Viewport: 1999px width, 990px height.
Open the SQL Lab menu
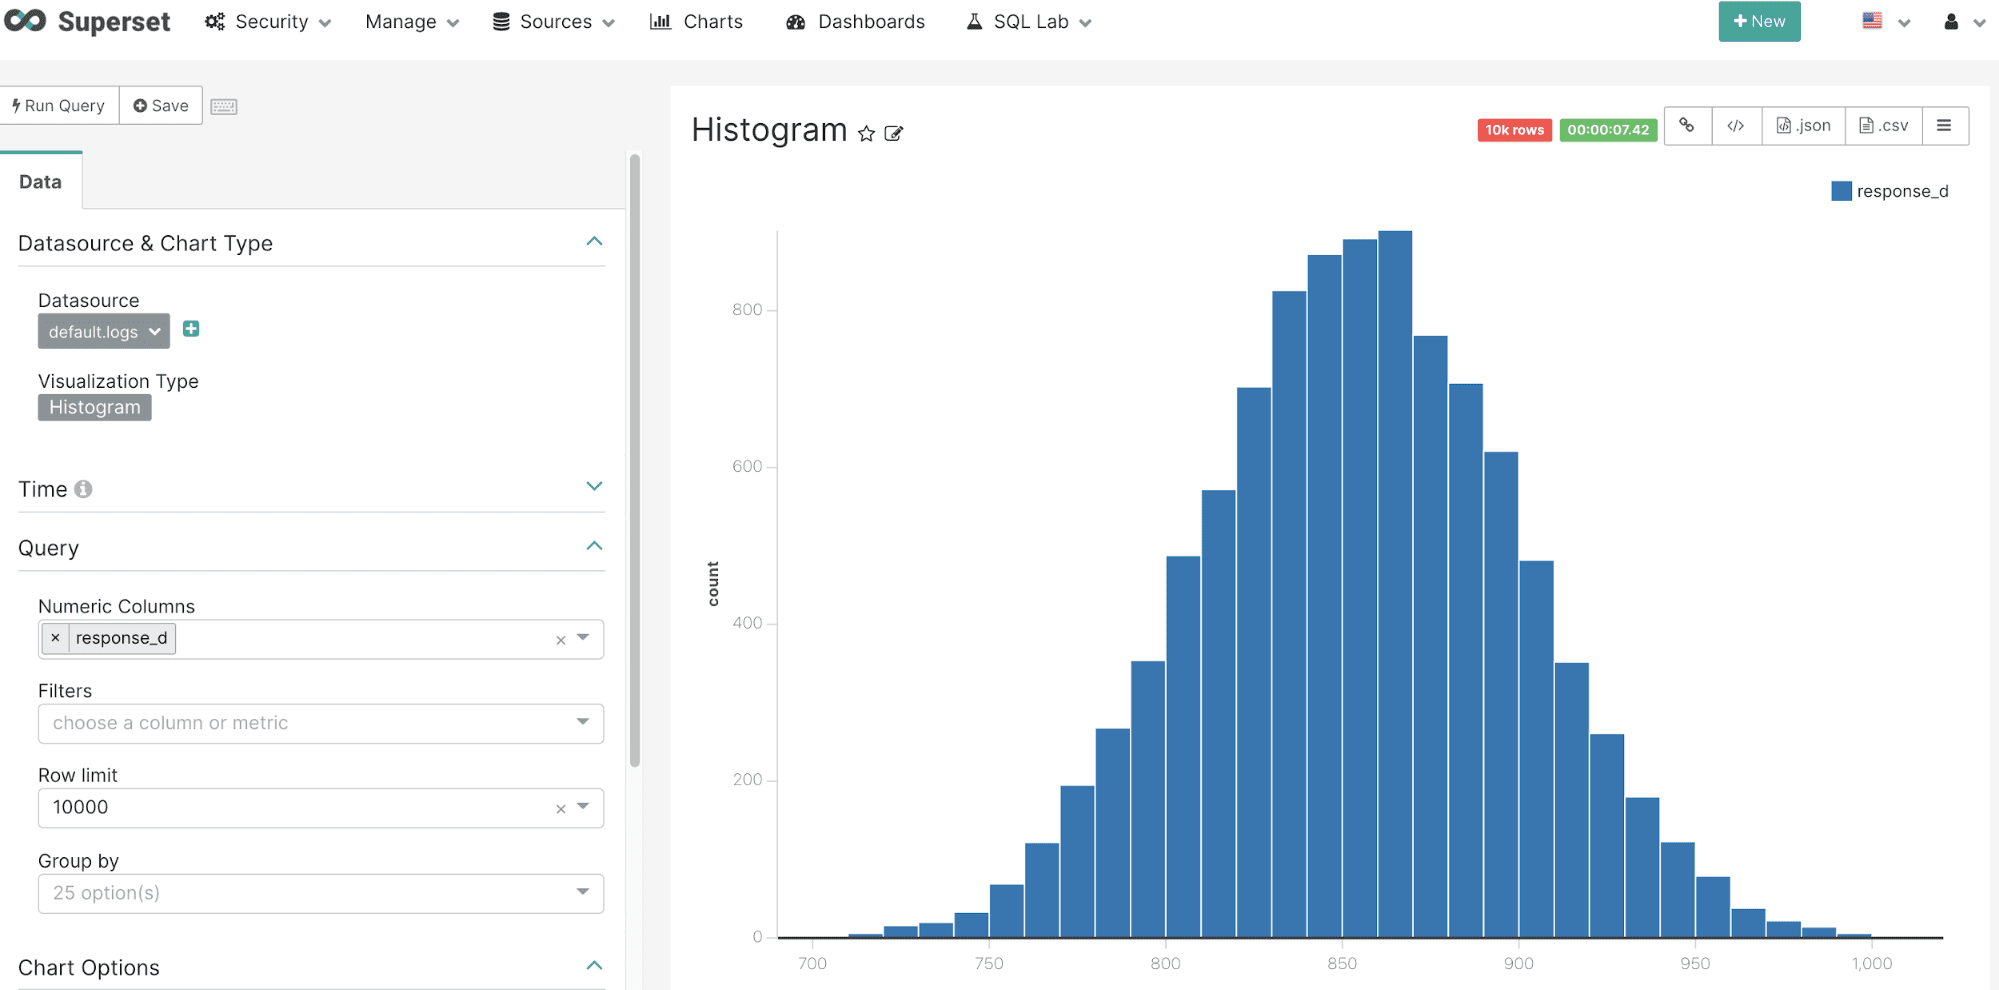(x=1029, y=22)
